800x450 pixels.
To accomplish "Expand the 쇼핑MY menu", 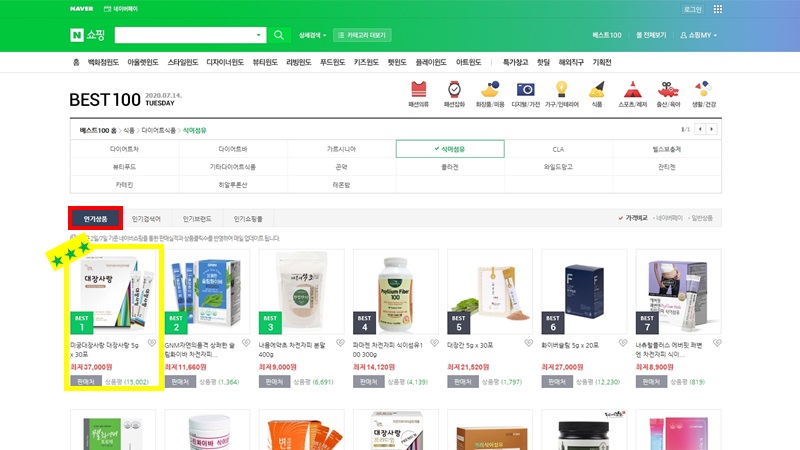I will 698,35.
